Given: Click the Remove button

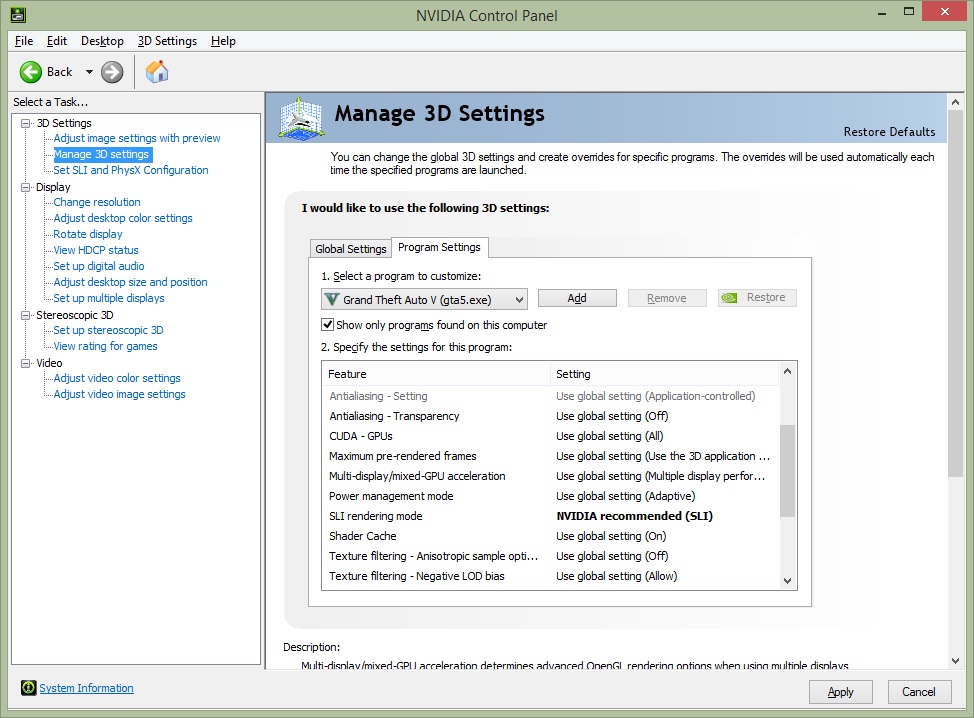Looking at the screenshot, I should tap(667, 298).
